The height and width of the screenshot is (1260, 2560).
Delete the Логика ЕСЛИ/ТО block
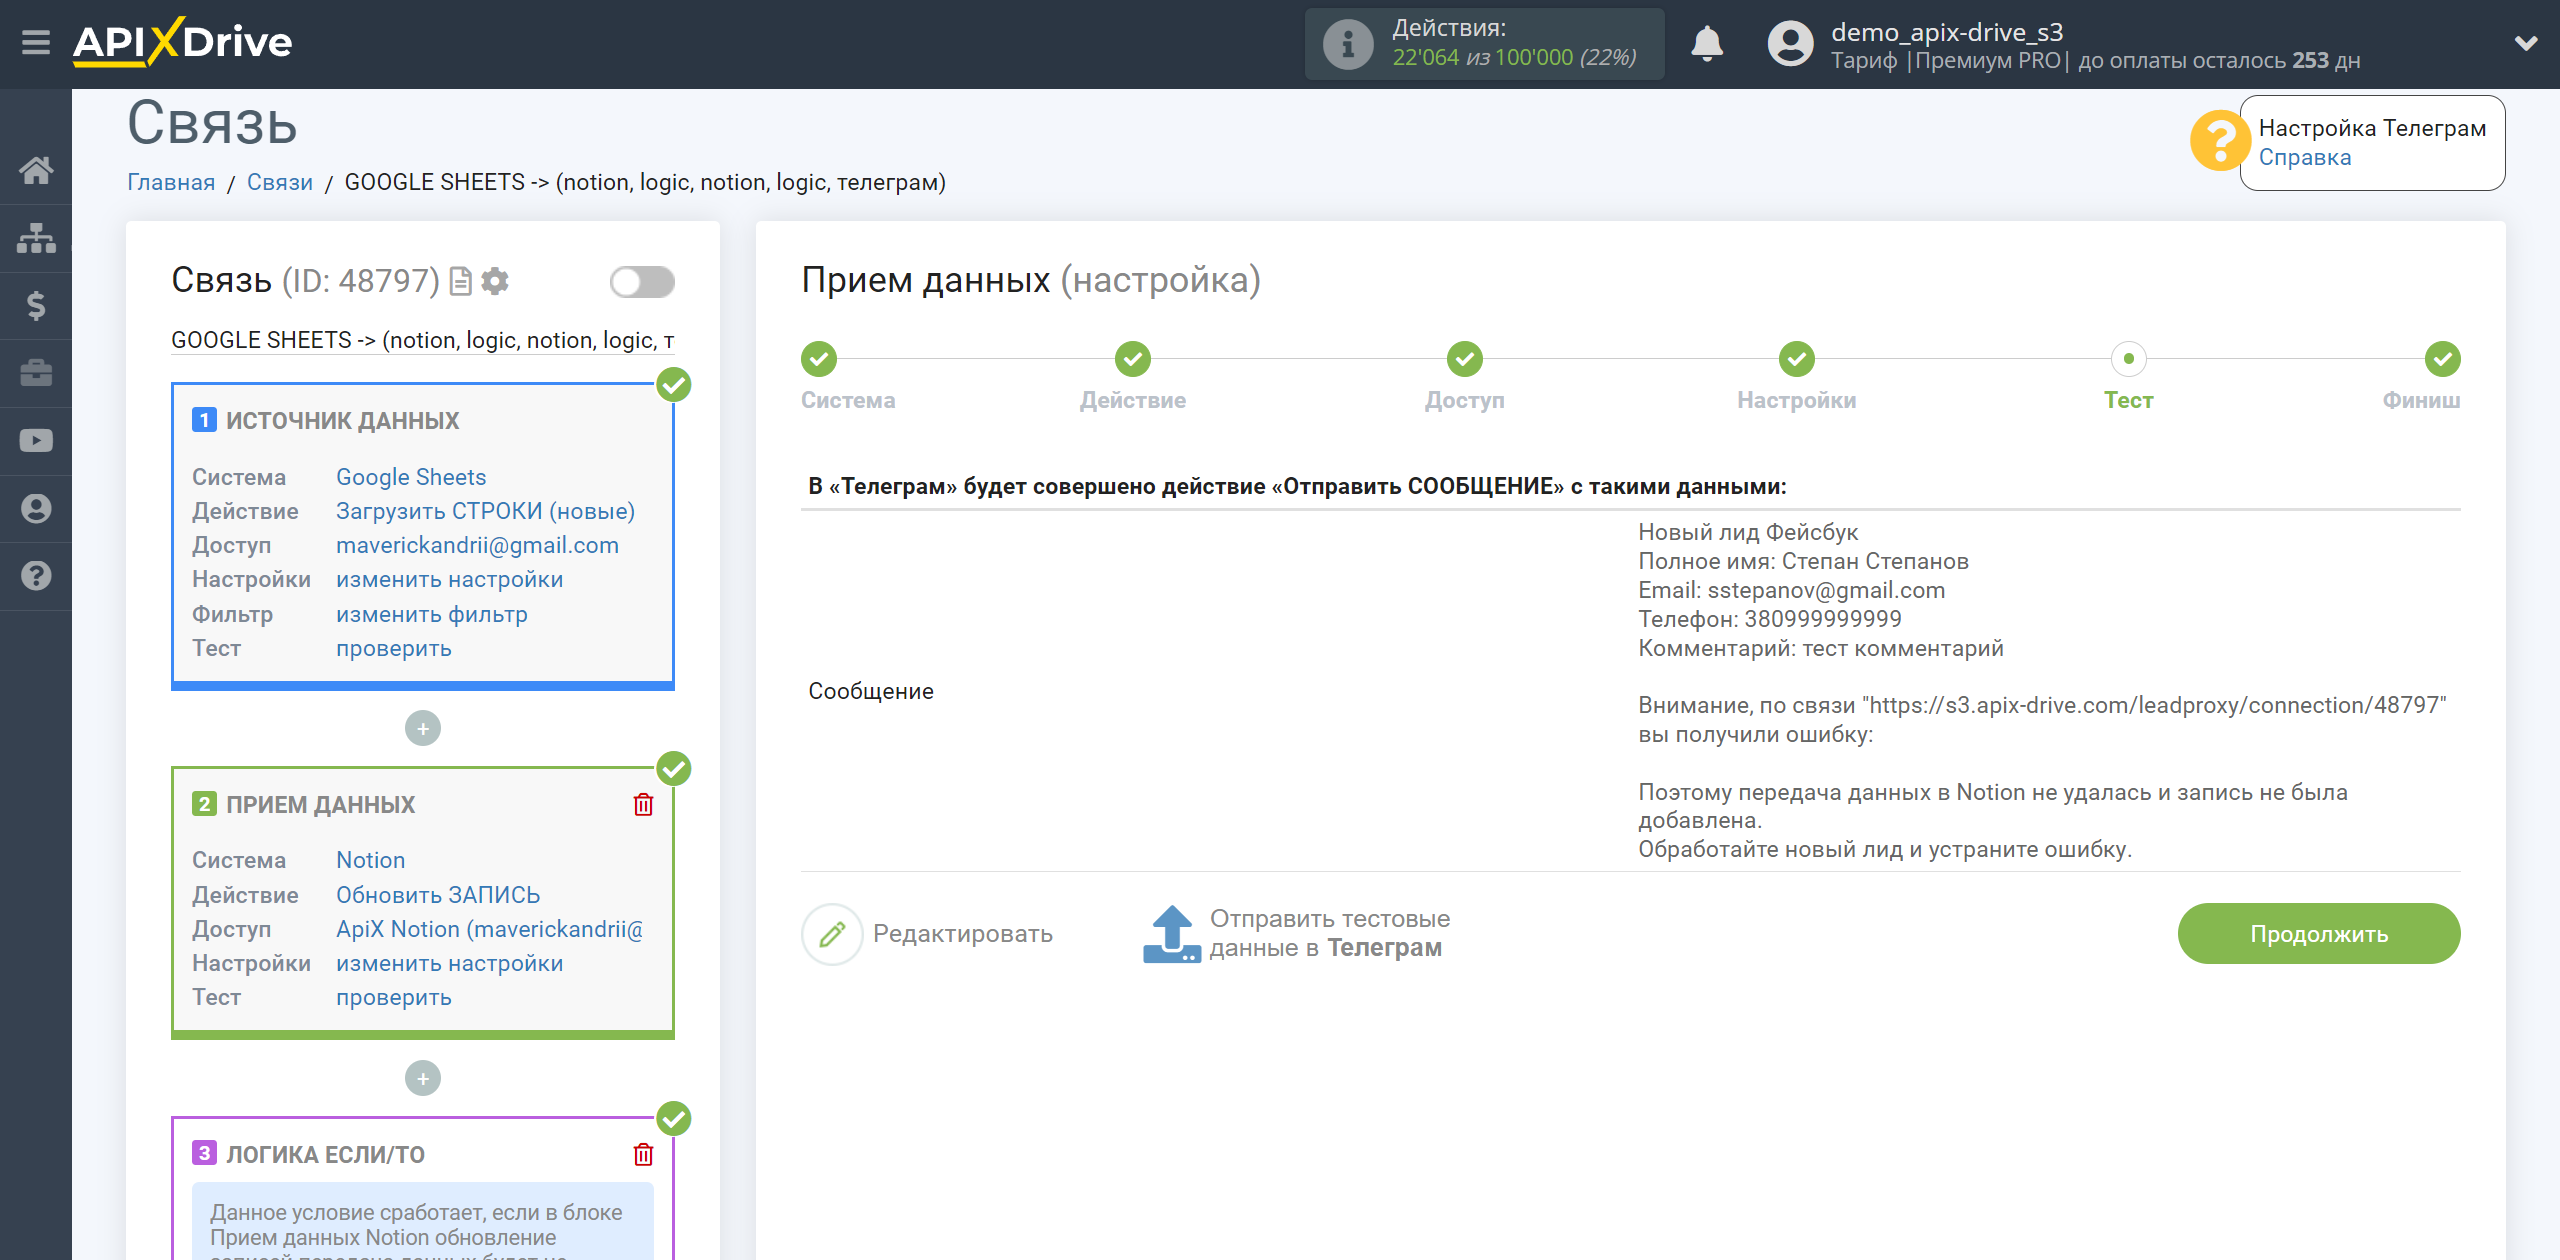click(x=643, y=1154)
